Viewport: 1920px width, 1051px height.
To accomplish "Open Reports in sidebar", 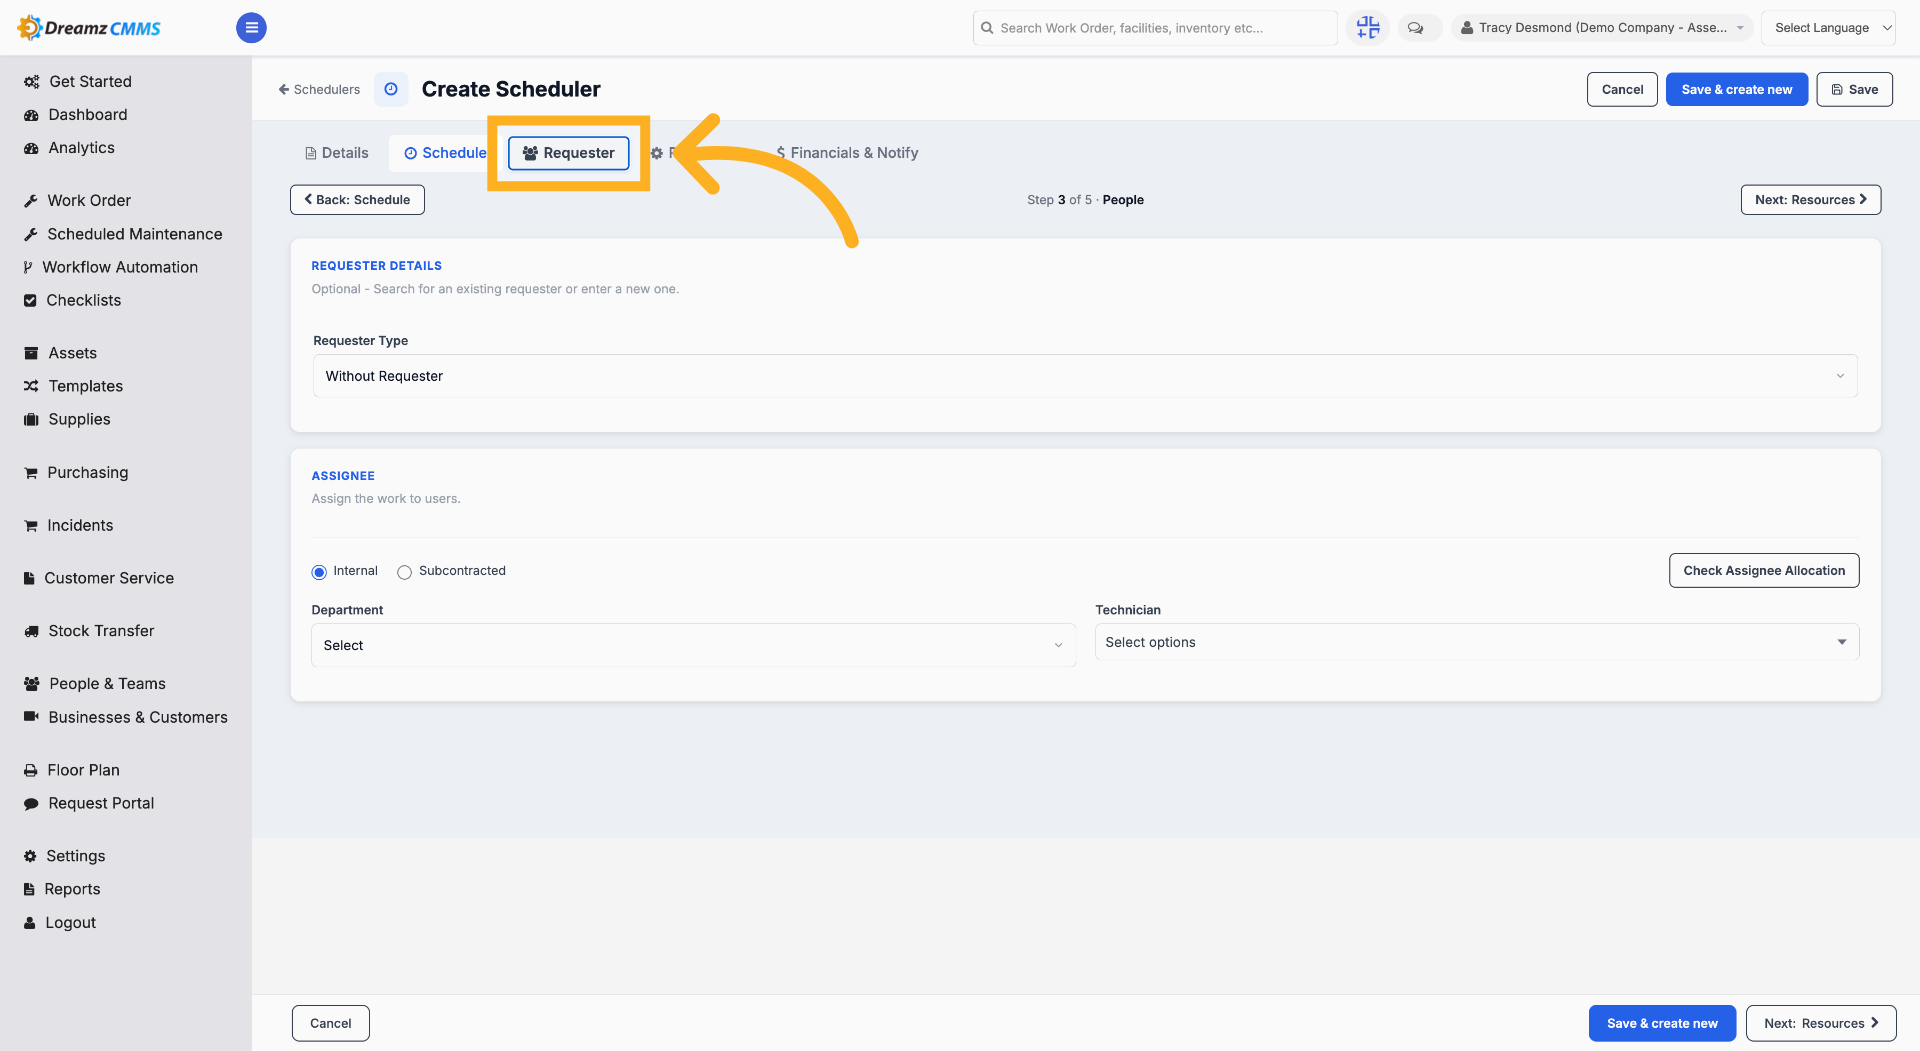I will (x=62, y=889).
